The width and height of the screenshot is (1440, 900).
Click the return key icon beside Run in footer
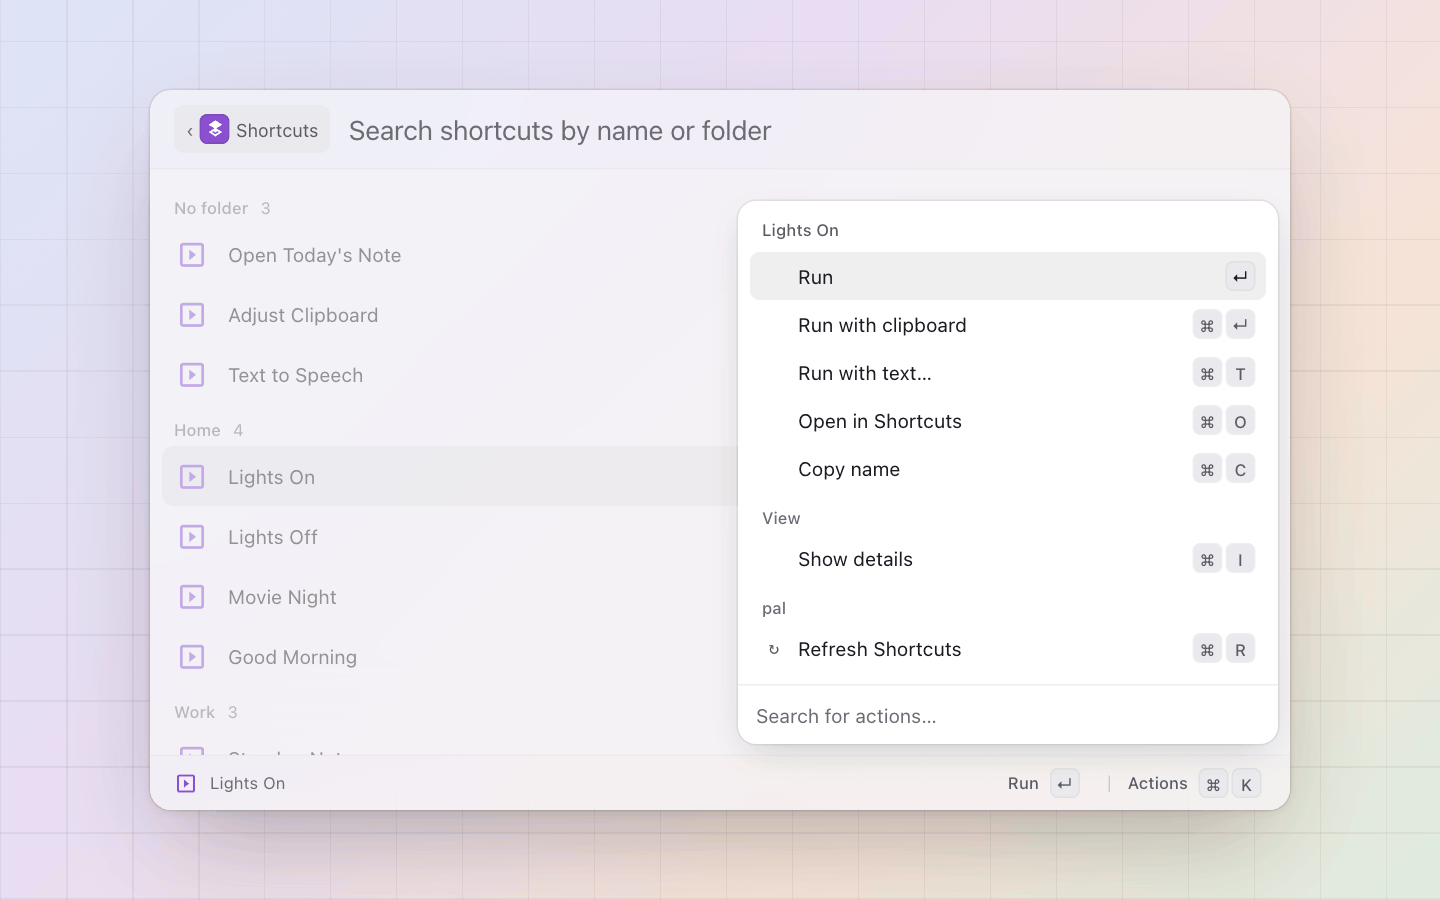(x=1065, y=783)
